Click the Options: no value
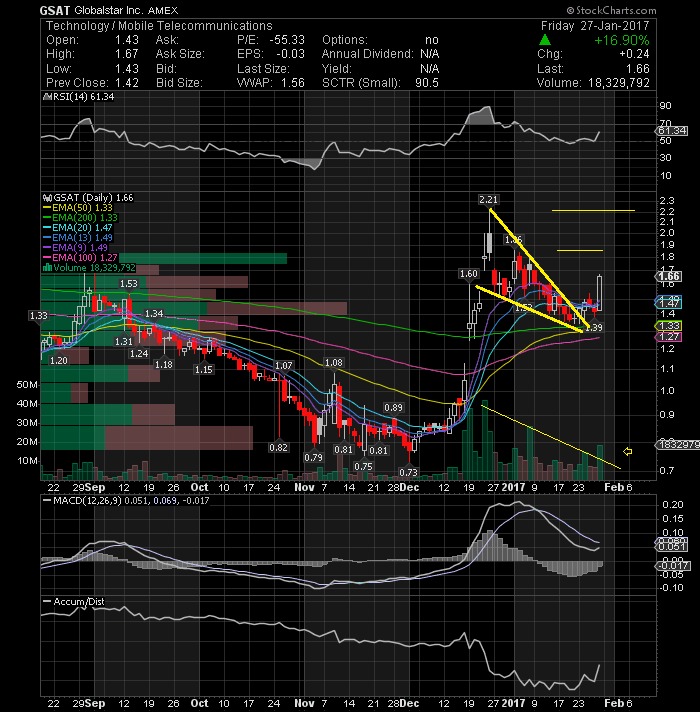 (432, 40)
